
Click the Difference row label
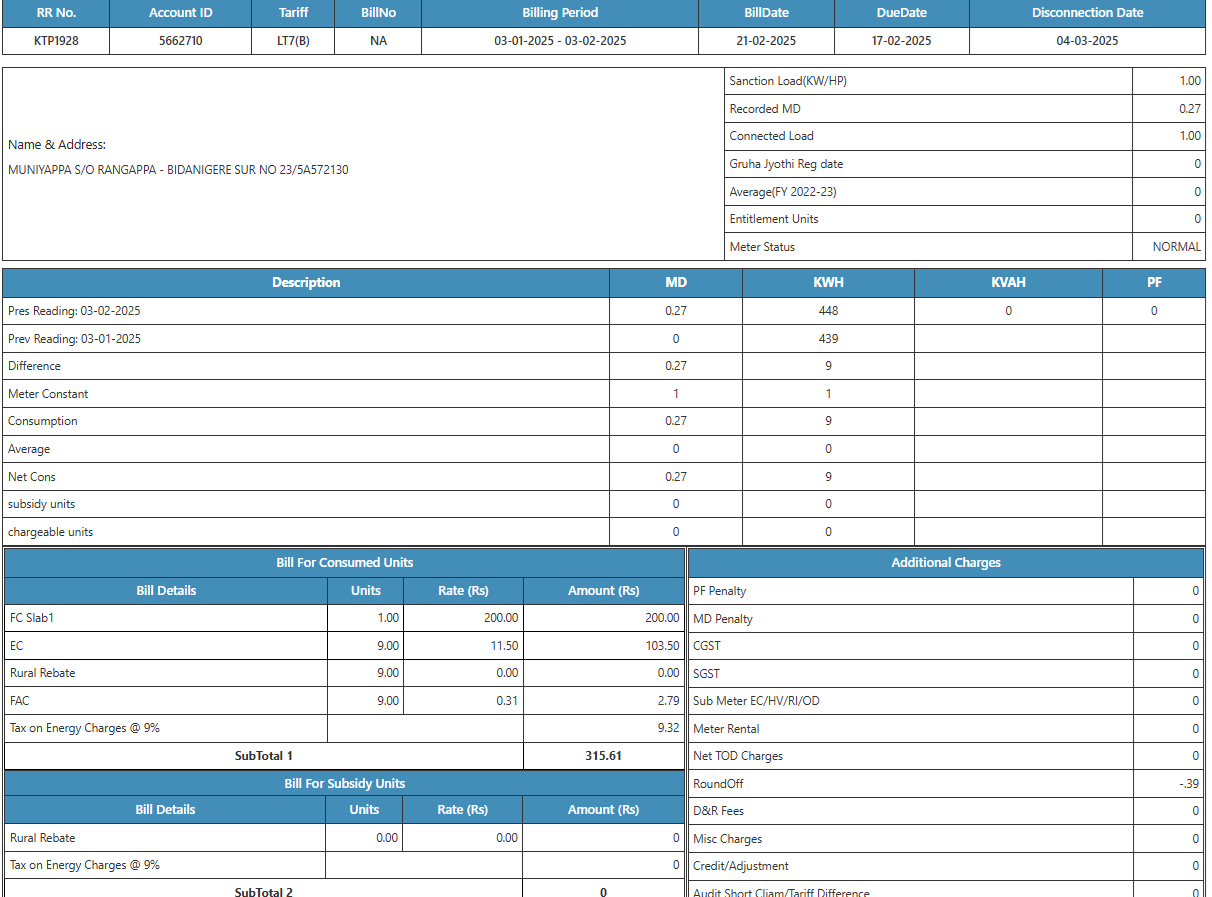(34, 366)
